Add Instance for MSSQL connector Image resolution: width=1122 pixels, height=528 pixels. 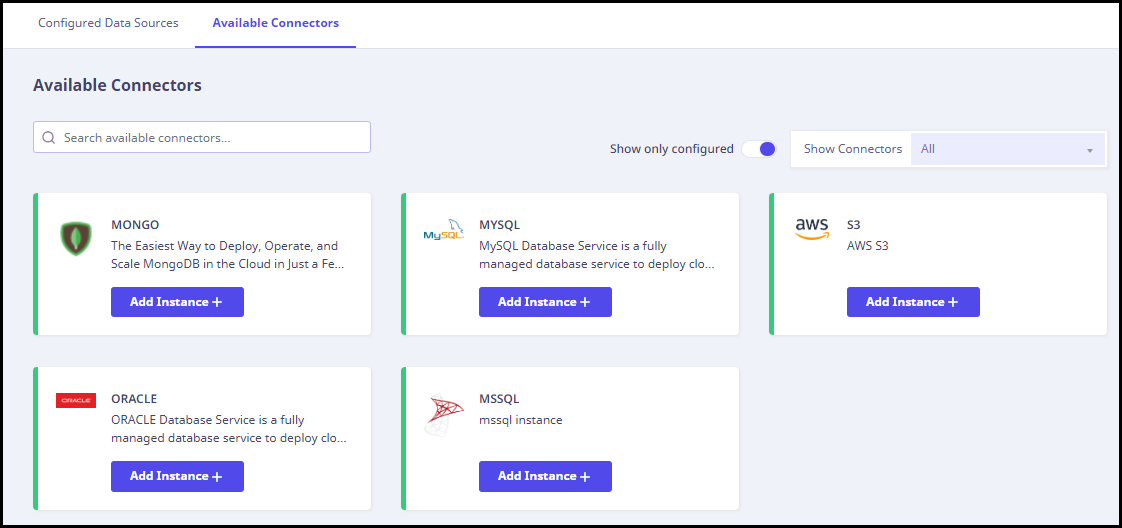pyautogui.click(x=545, y=476)
